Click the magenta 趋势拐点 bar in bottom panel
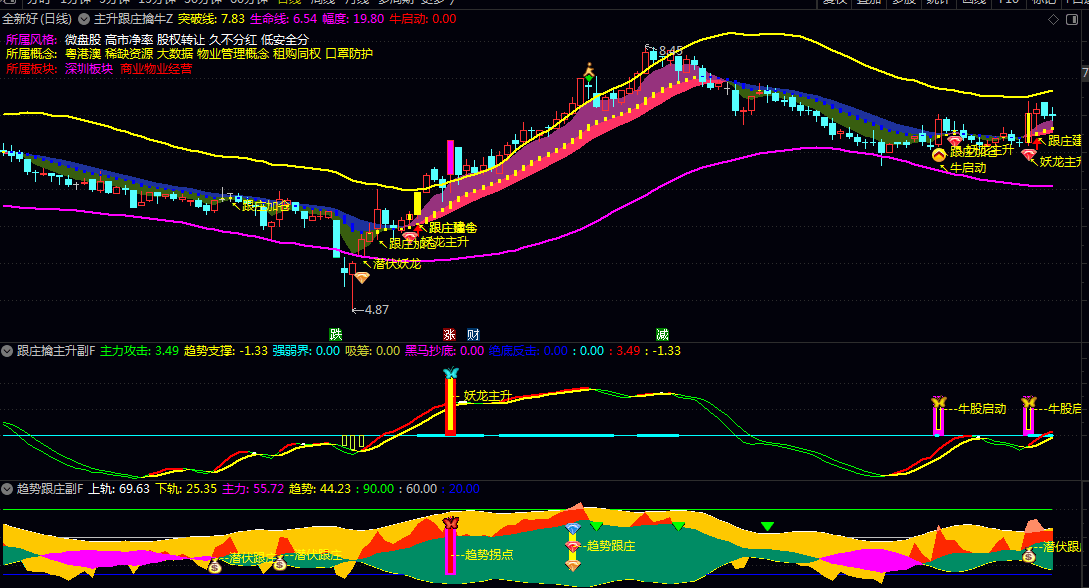Image resolution: width=1089 pixels, height=588 pixels. point(451,551)
